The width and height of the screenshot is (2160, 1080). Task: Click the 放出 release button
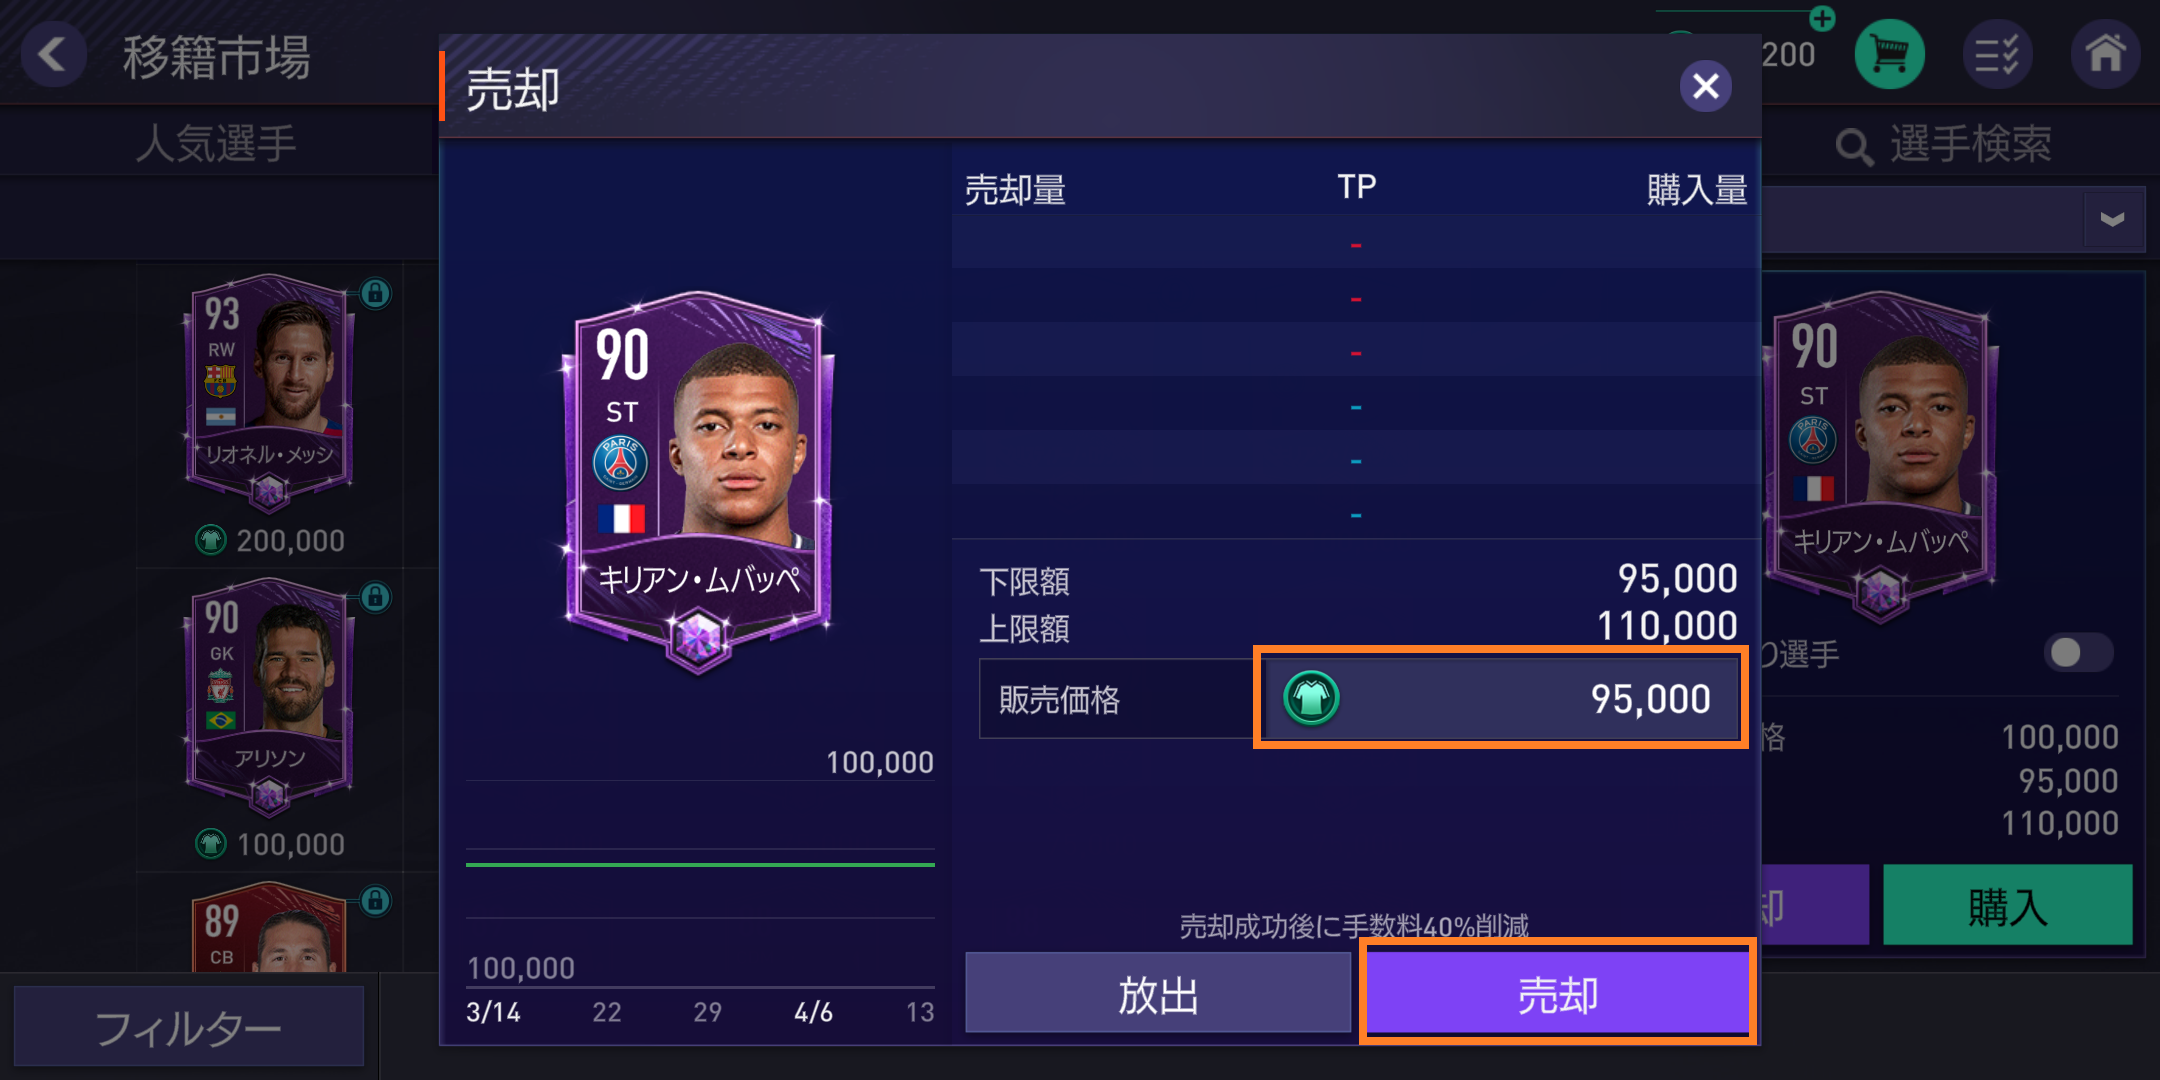[1158, 993]
